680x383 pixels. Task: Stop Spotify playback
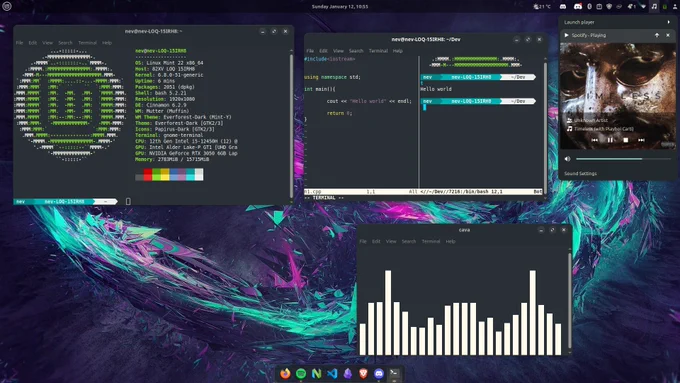625,140
